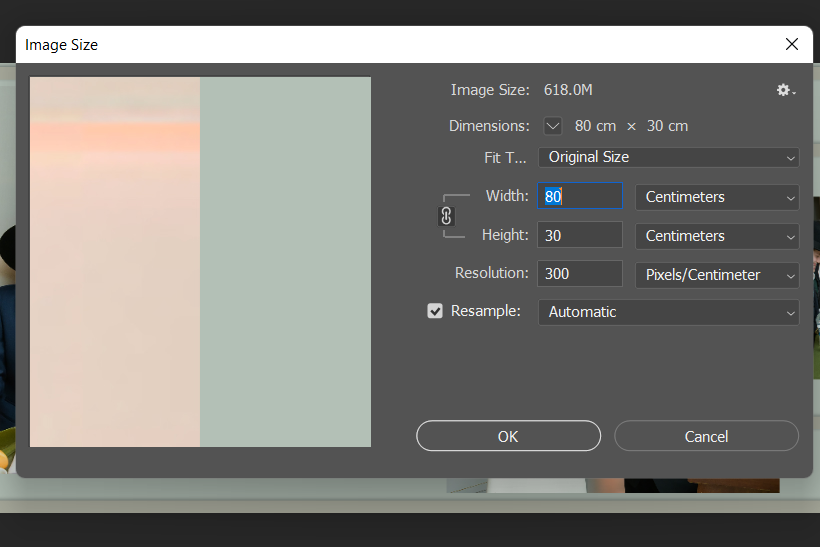Open the Fit To Original Size dropdown
The width and height of the screenshot is (820, 547).
(668, 157)
